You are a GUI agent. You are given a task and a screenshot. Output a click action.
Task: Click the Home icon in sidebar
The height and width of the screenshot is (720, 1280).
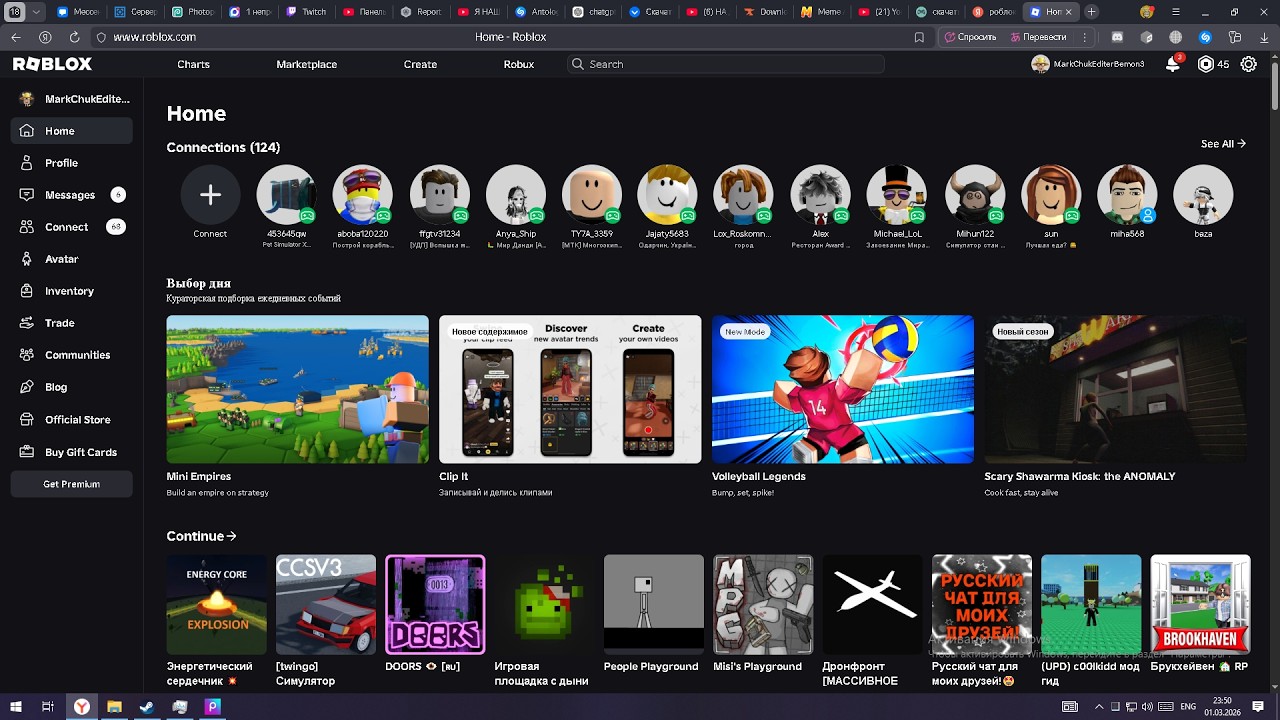tap(27, 131)
